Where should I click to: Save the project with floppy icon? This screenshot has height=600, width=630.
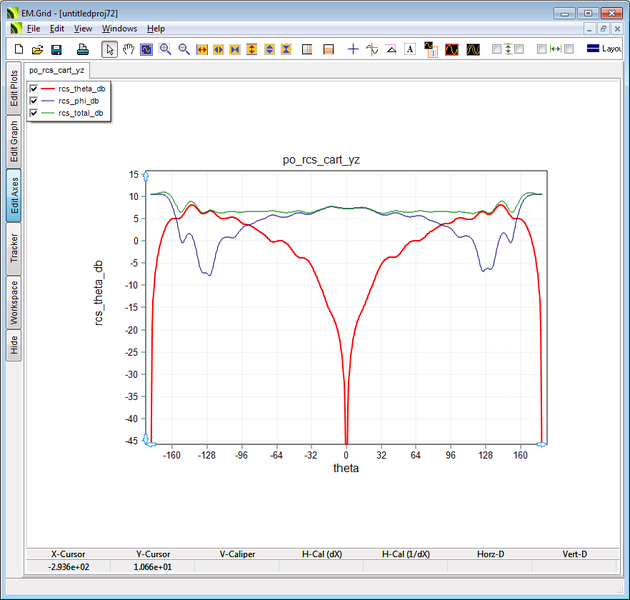(x=56, y=49)
